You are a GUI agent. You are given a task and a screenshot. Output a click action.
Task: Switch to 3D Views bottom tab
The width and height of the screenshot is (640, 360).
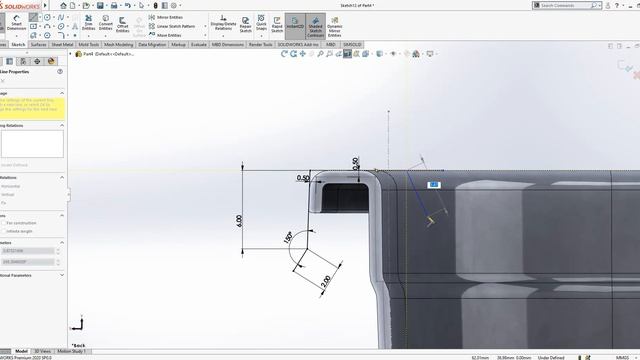pyautogui.click(x=42, y=351)
